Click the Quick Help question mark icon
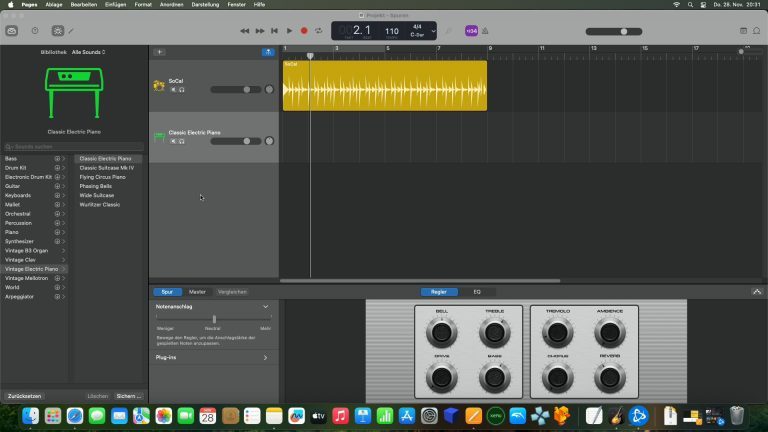The height and width of the screenshot is (432, 768). click(x=35, y=31)
